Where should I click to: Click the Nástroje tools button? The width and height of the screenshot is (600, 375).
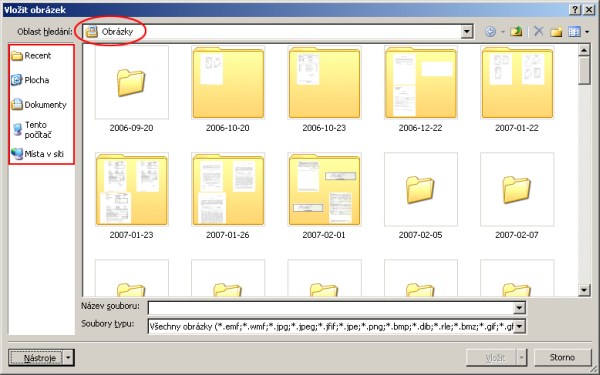(36, 358)
